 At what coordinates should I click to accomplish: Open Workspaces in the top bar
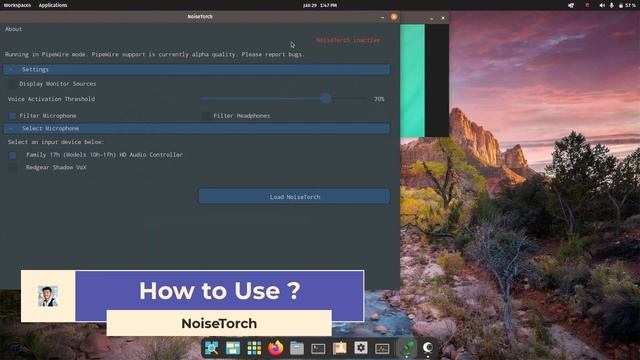pyautogui.click(x=17, y=5)
